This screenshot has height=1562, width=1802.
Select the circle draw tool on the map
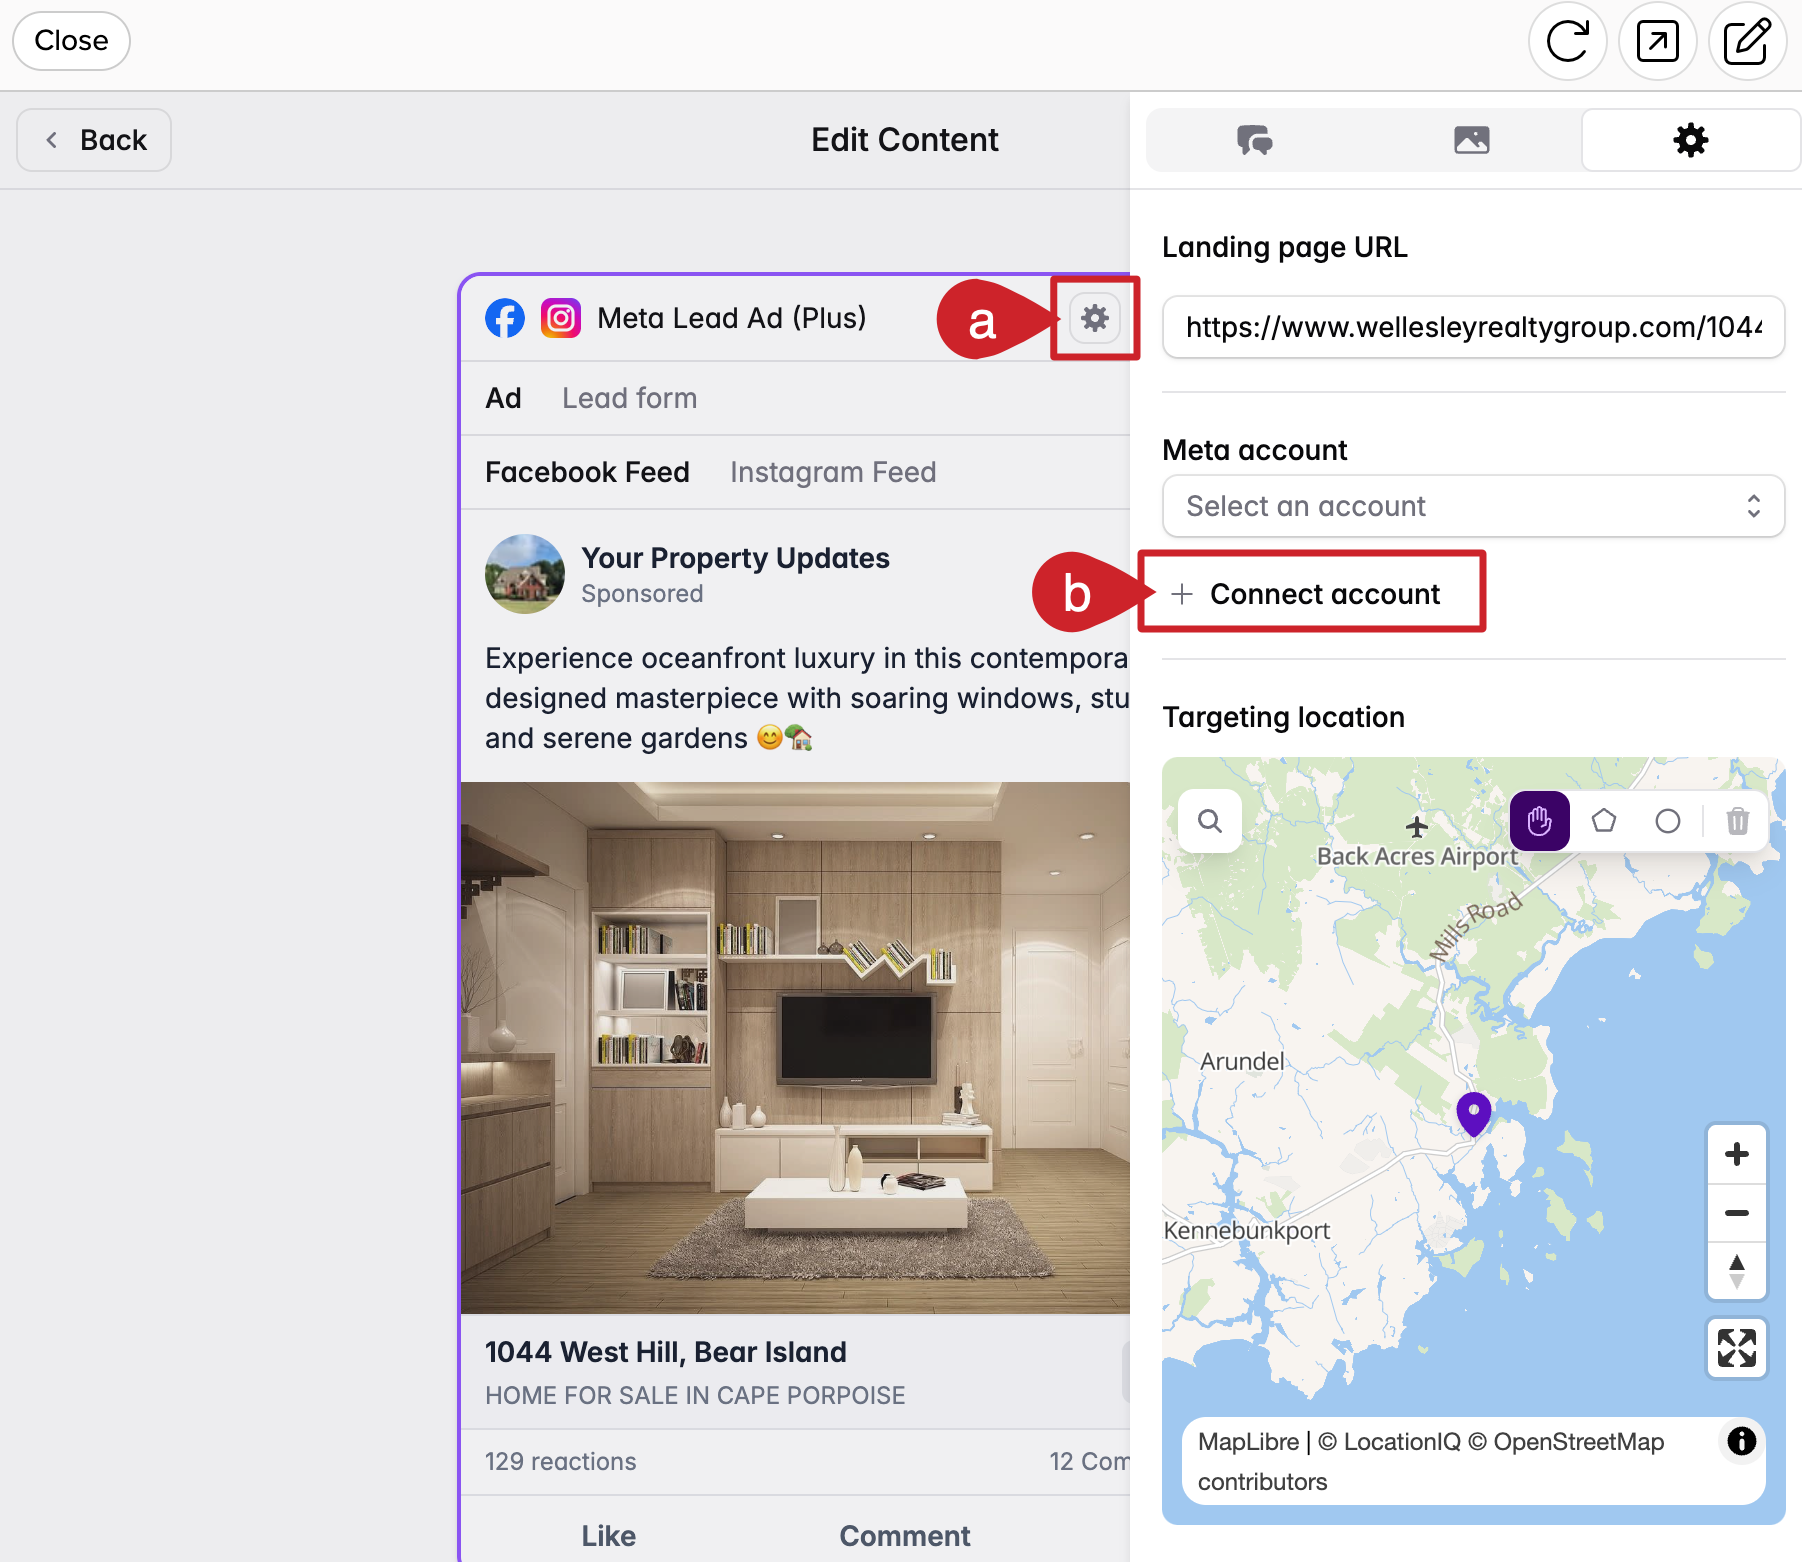coord(1668,821)
